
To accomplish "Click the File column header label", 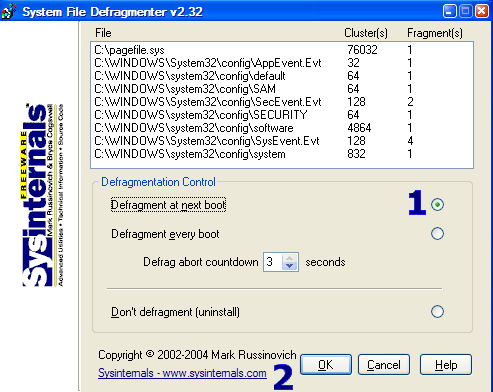I will point(103,33).
